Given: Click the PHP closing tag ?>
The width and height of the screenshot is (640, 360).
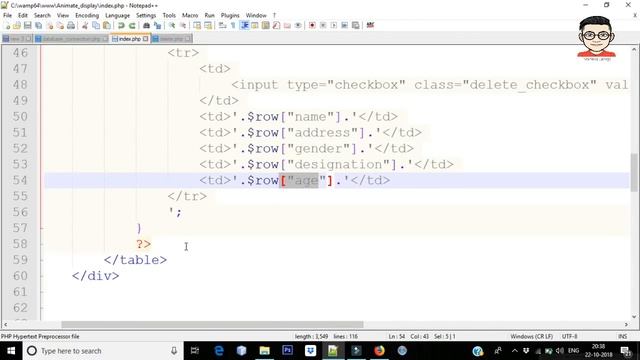Looking at the screenshot, I should [x=143, y=244].
